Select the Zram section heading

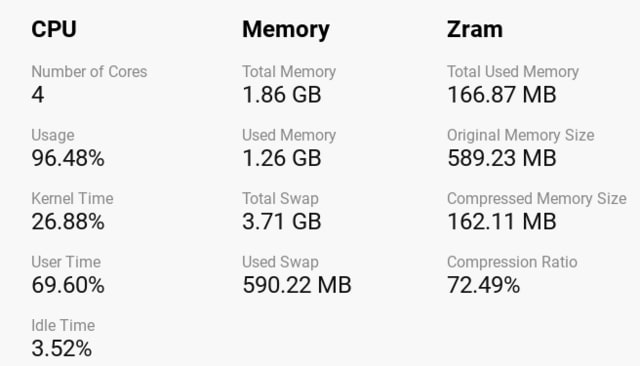(475, 29)
